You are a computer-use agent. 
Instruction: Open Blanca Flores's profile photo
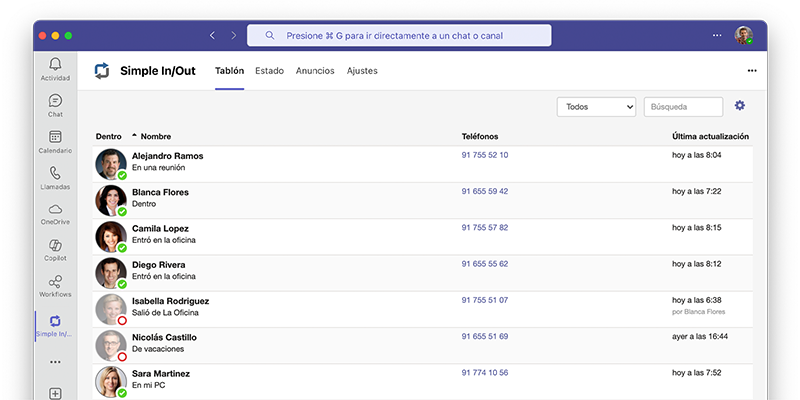[111, 200]
